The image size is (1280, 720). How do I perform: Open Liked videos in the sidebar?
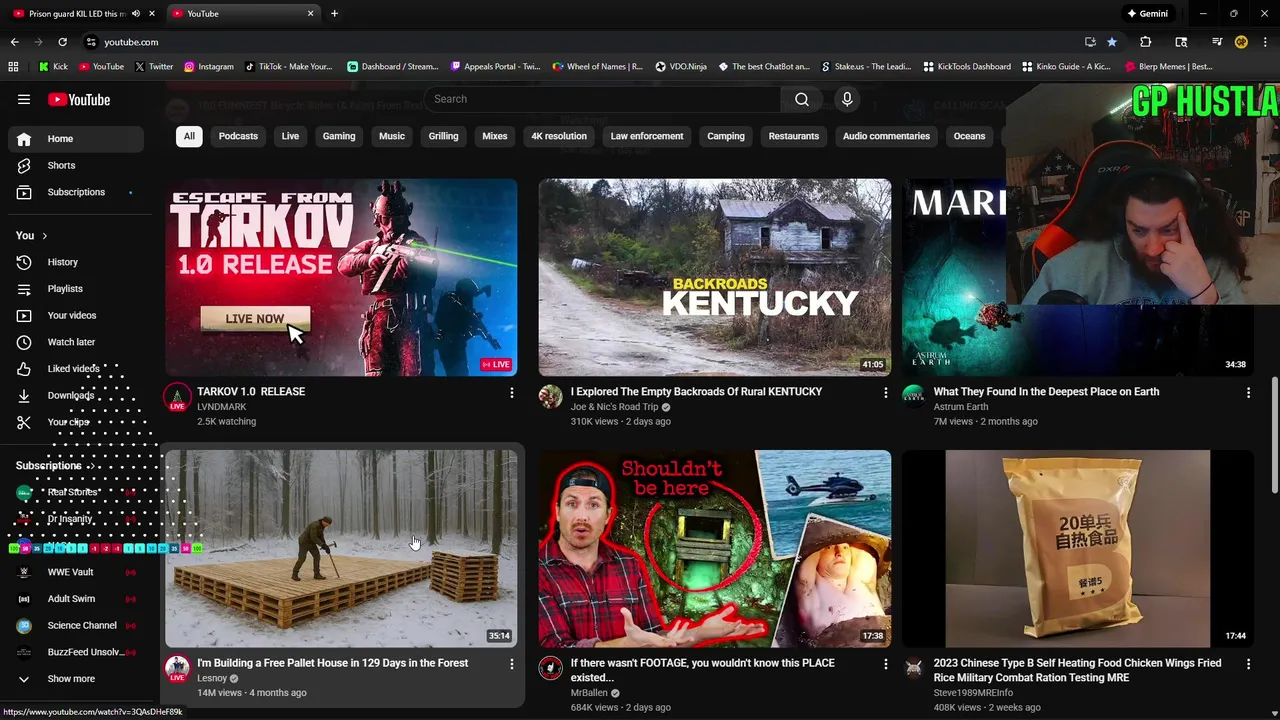click(x=76, y=369)
